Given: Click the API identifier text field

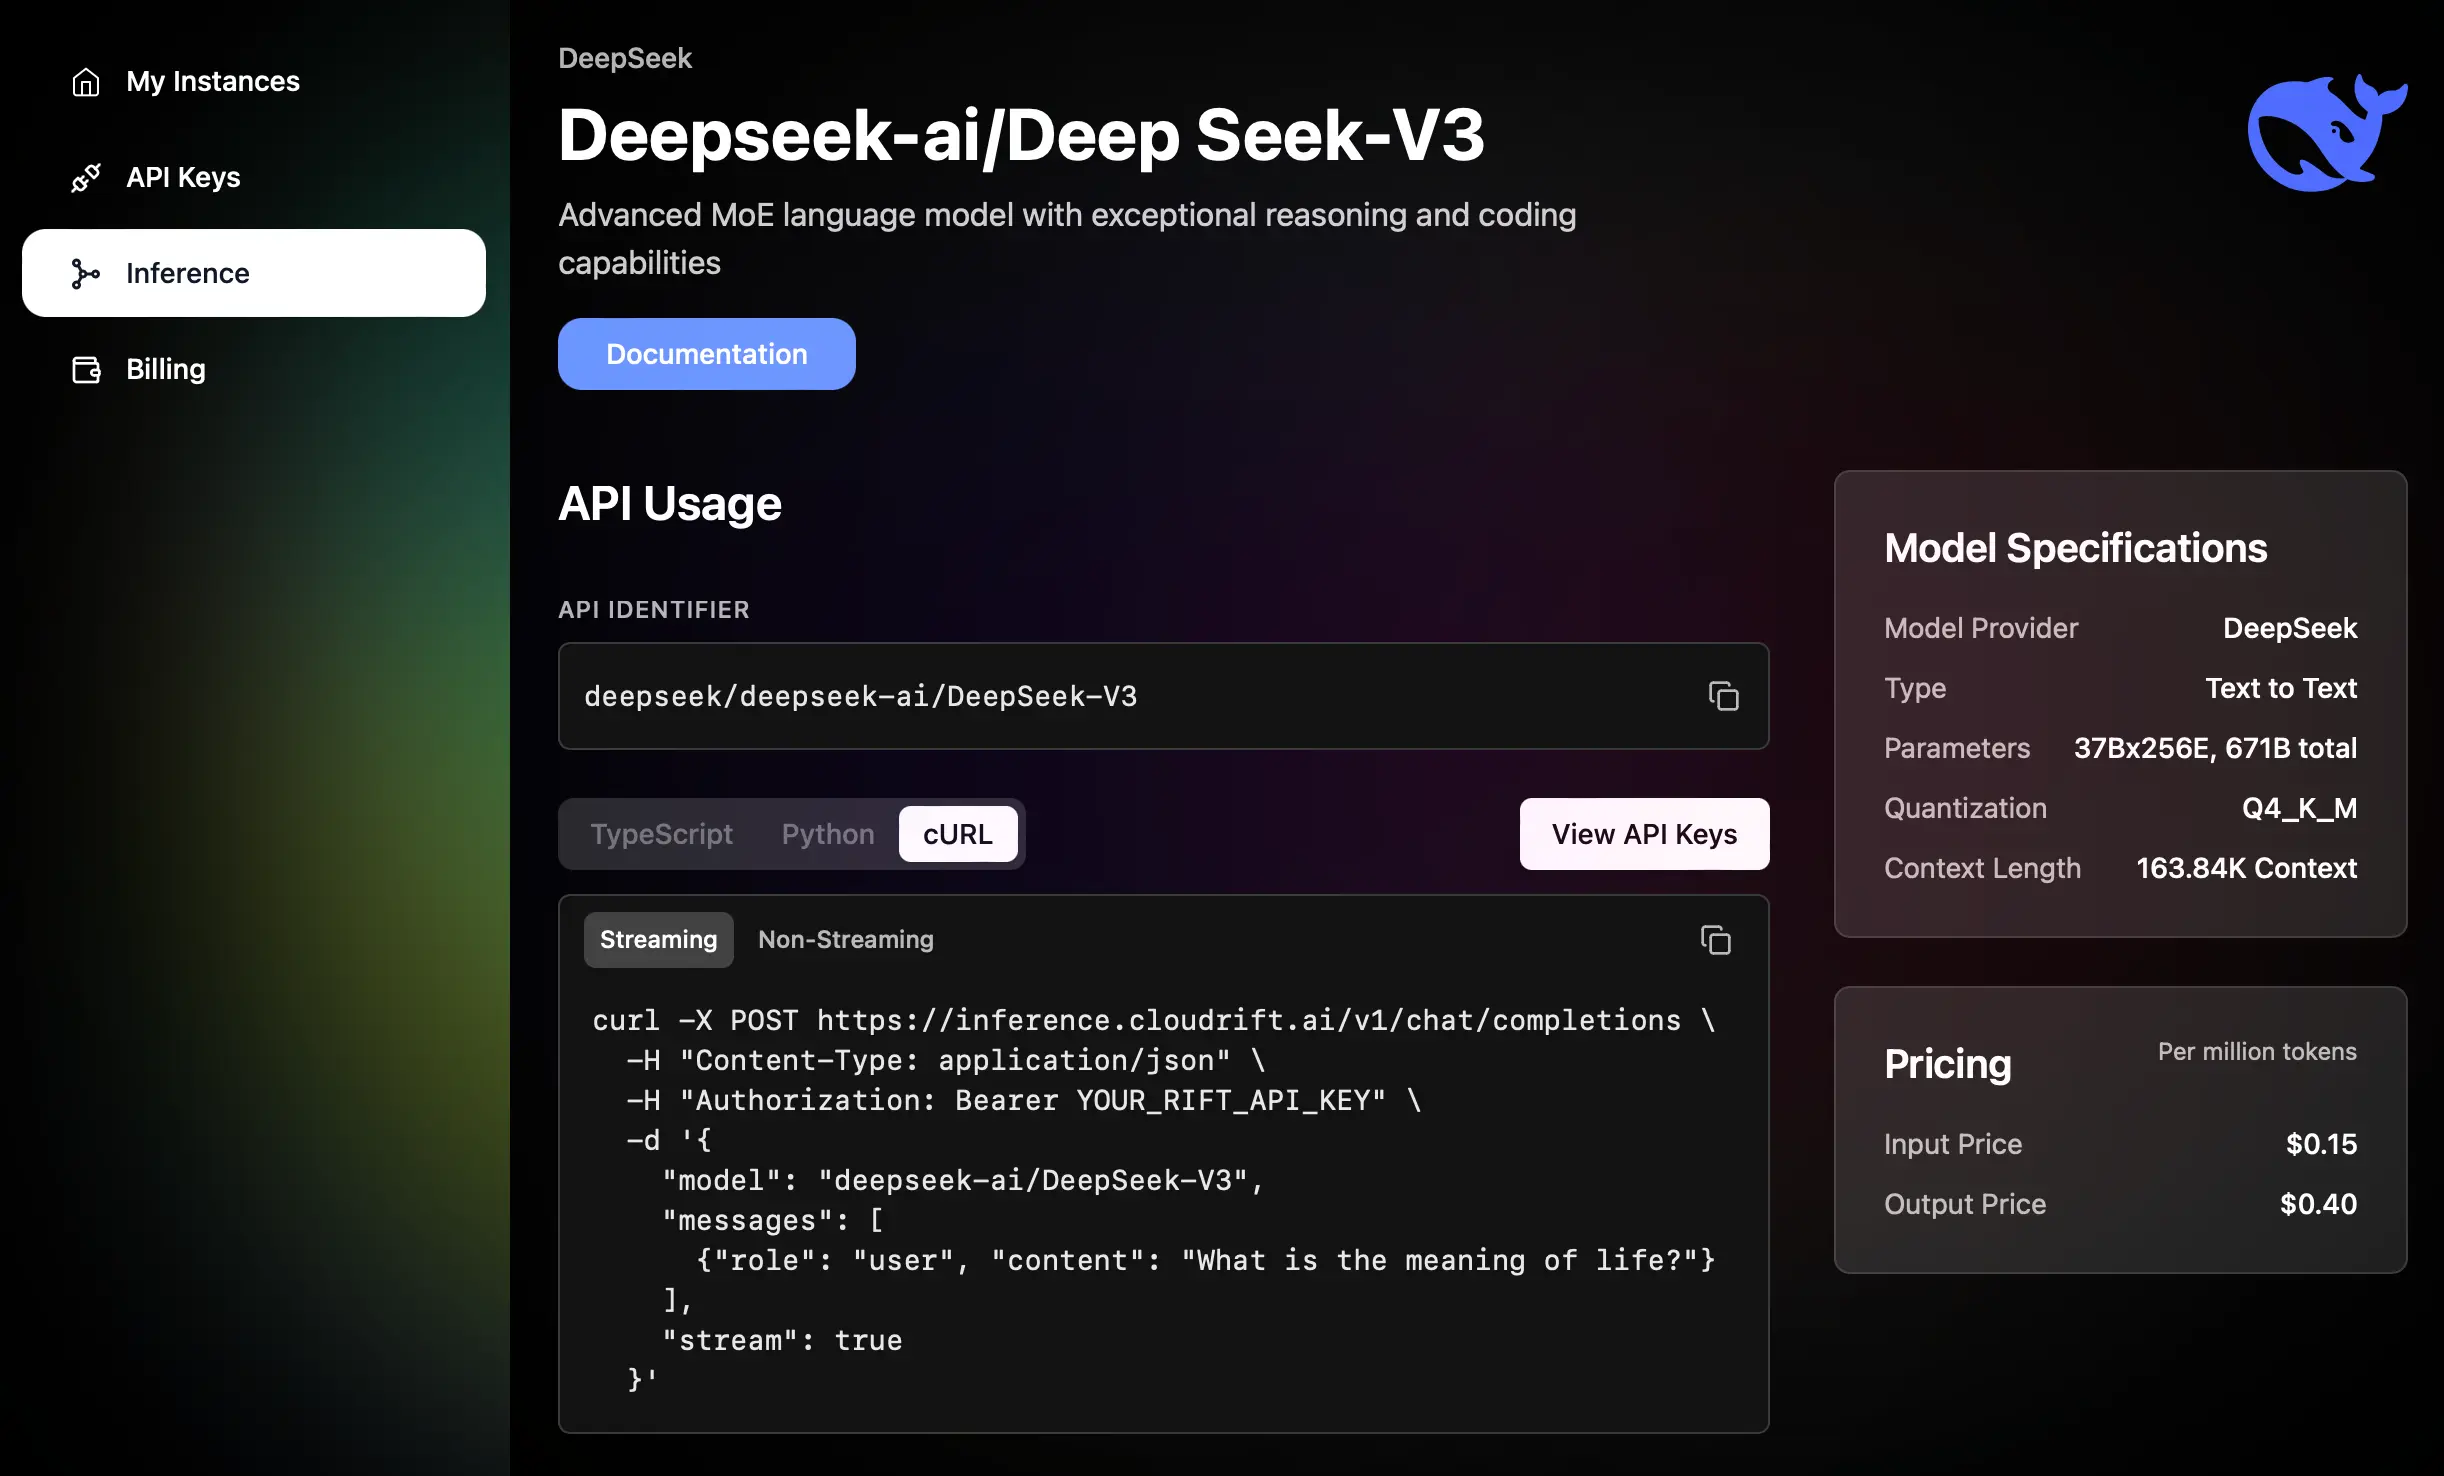Looking at the screenshot, I should tap(1100, 696).
